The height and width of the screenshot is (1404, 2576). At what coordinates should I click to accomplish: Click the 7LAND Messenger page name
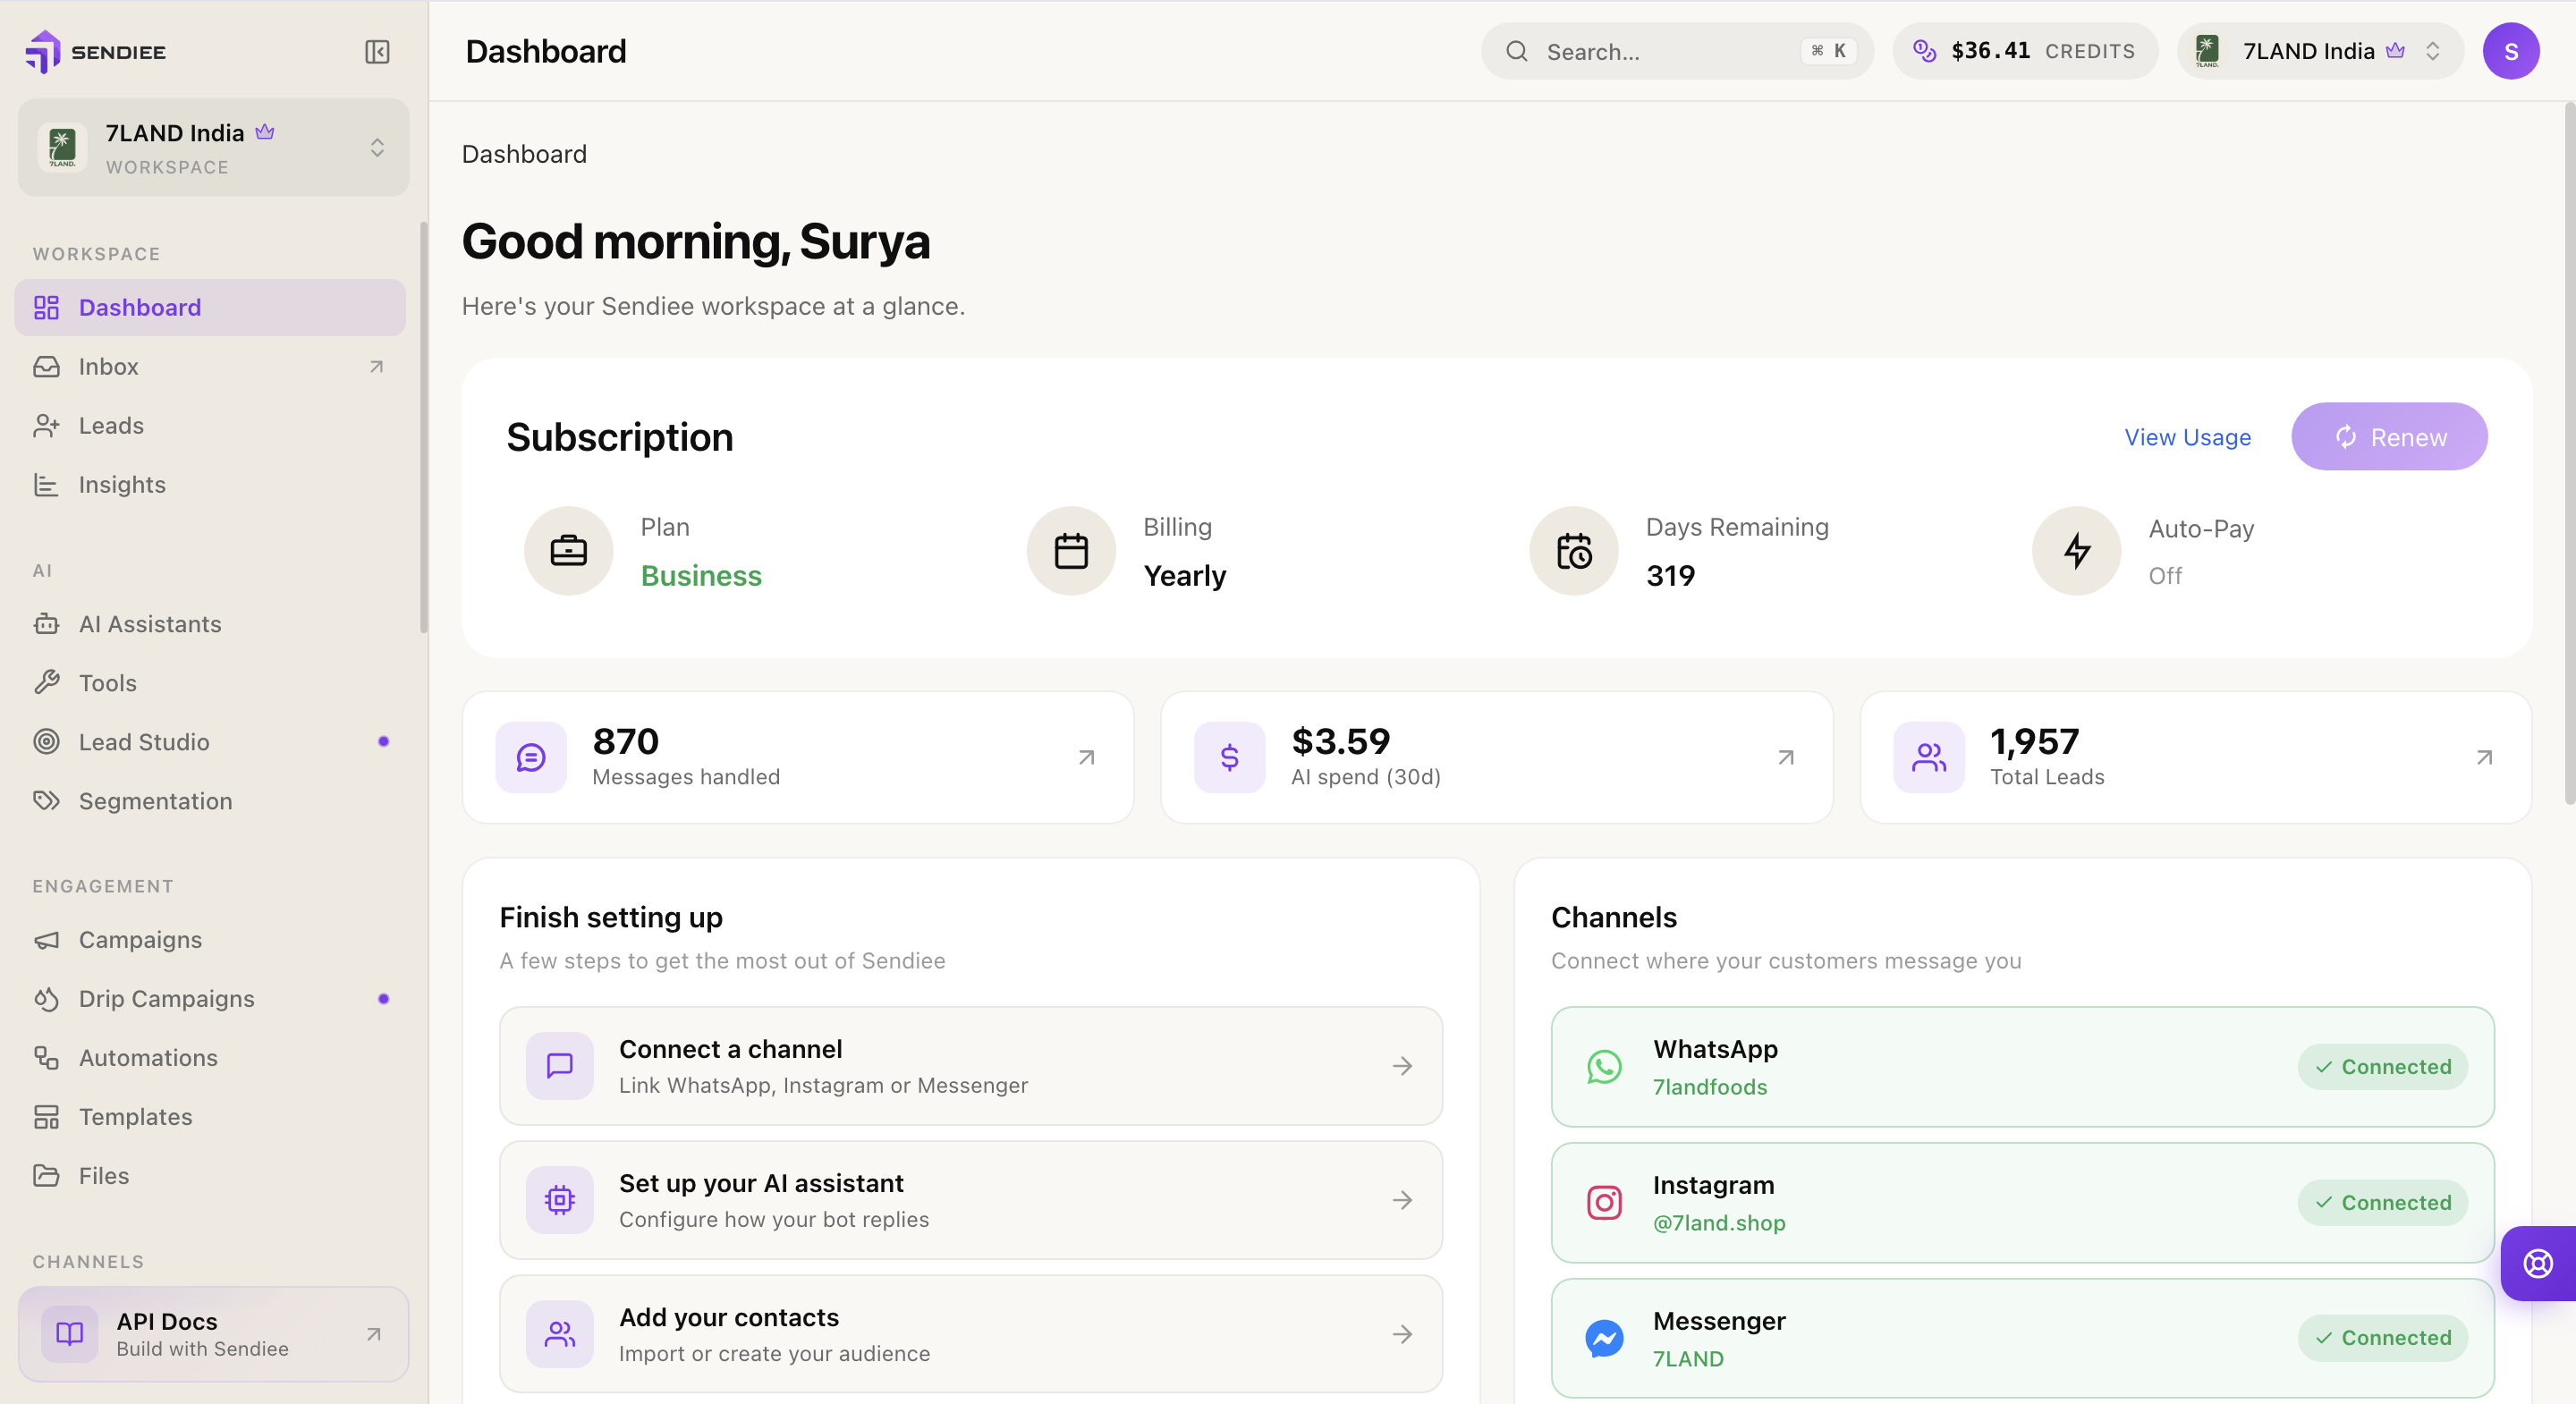[x=1688, y=1359]
